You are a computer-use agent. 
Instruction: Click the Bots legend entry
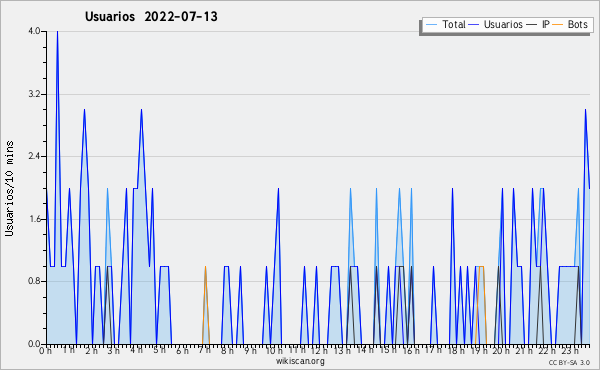[x=570, y=24]
